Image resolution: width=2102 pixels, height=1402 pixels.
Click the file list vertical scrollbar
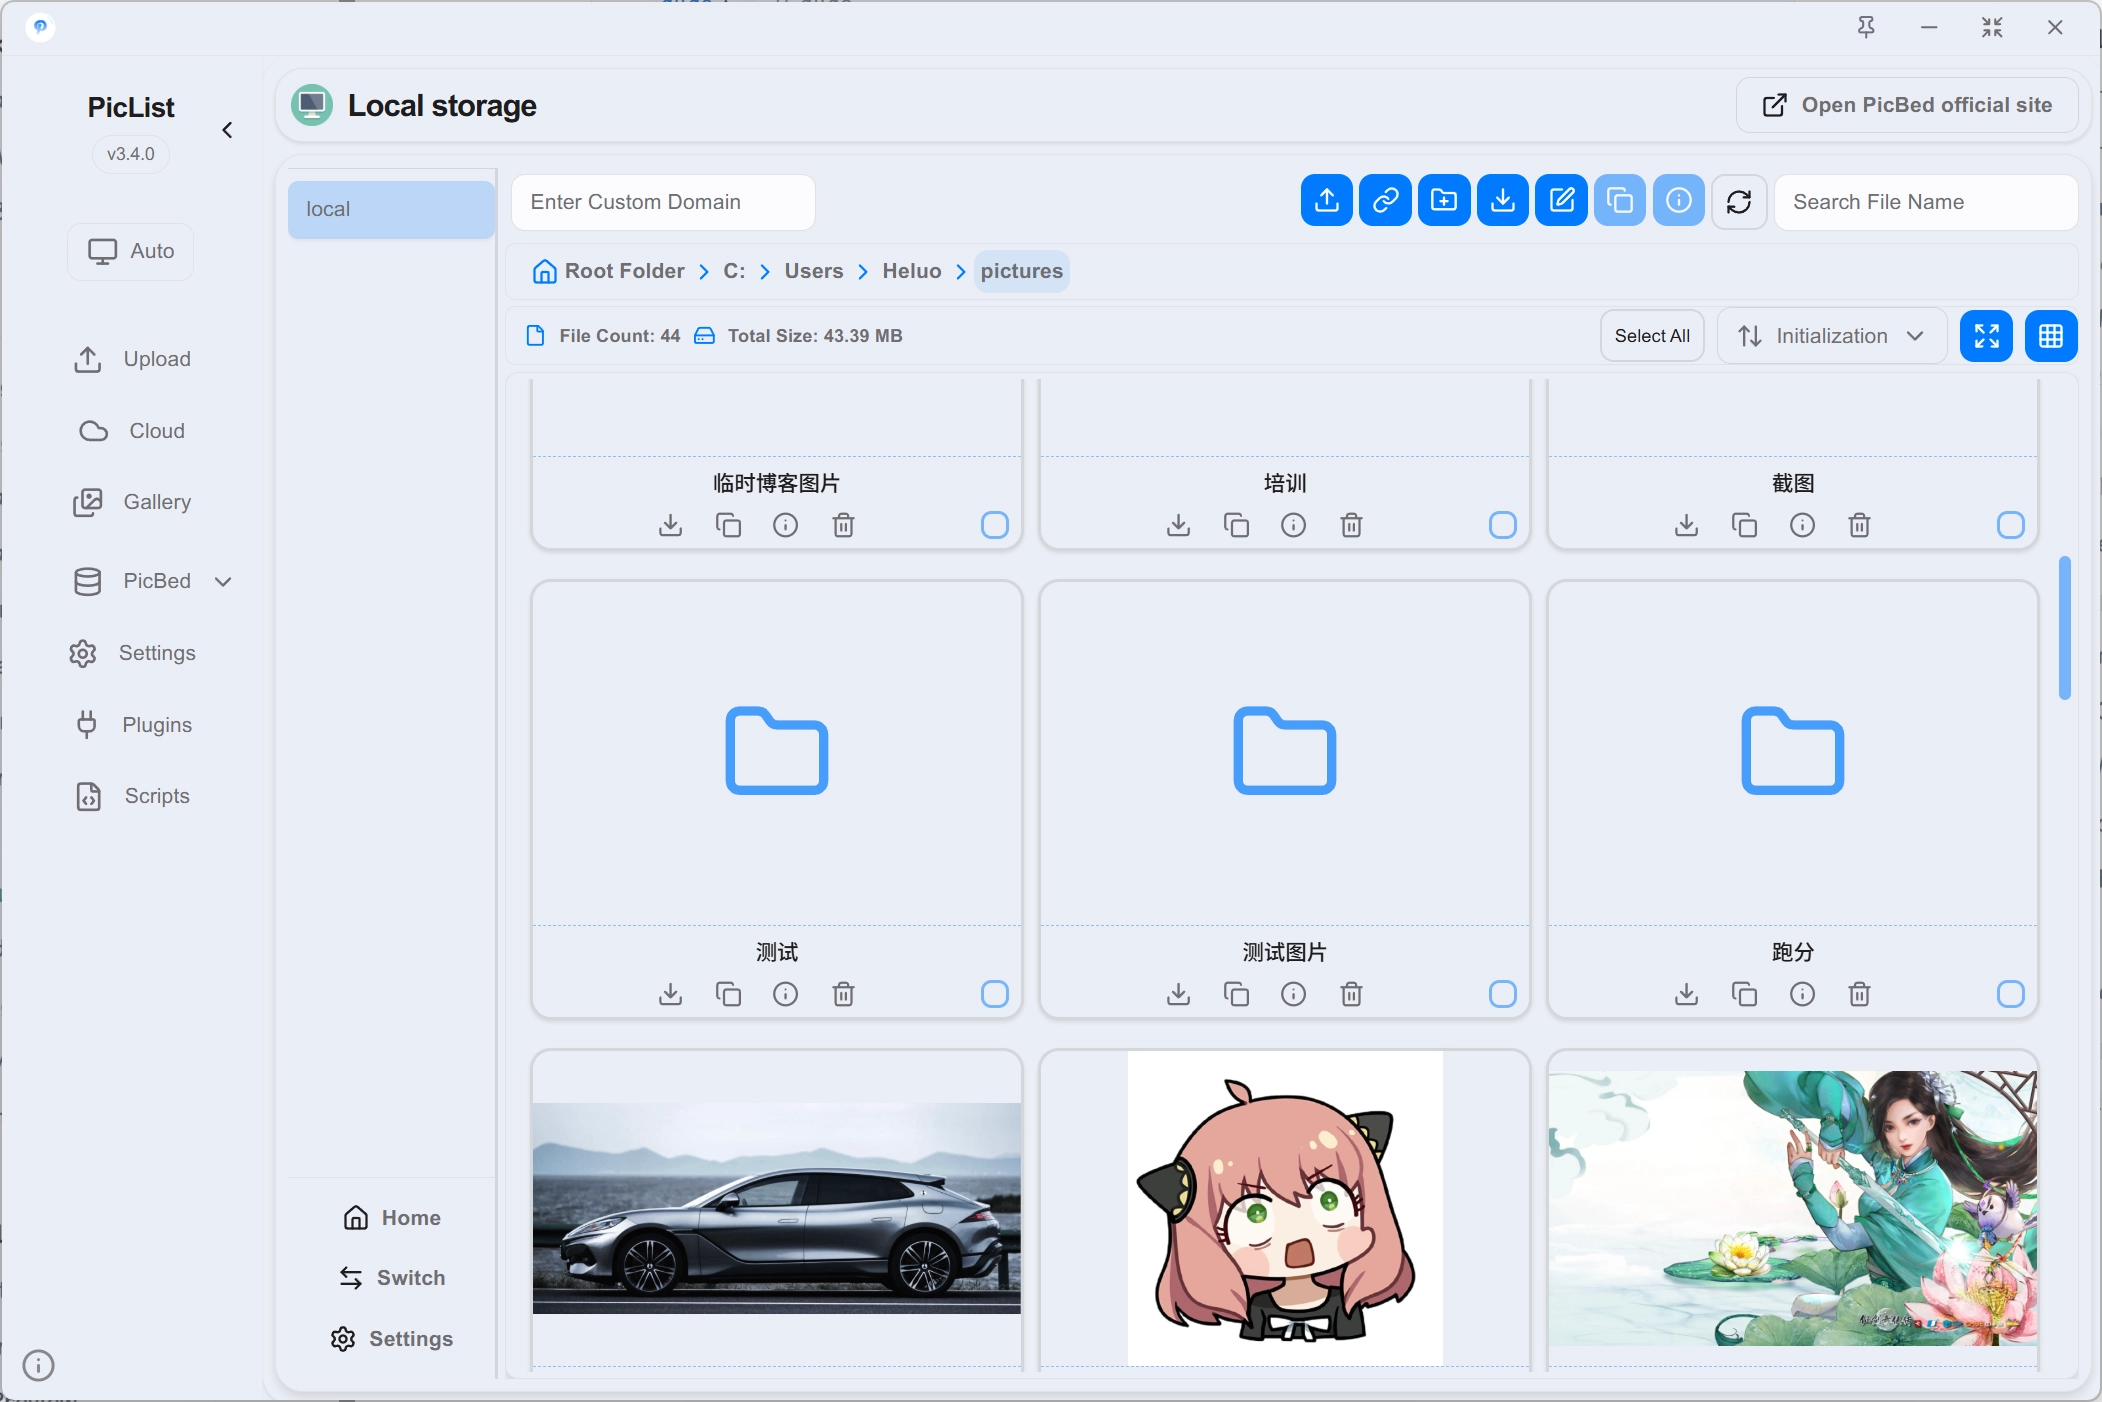pos(2064,628)
